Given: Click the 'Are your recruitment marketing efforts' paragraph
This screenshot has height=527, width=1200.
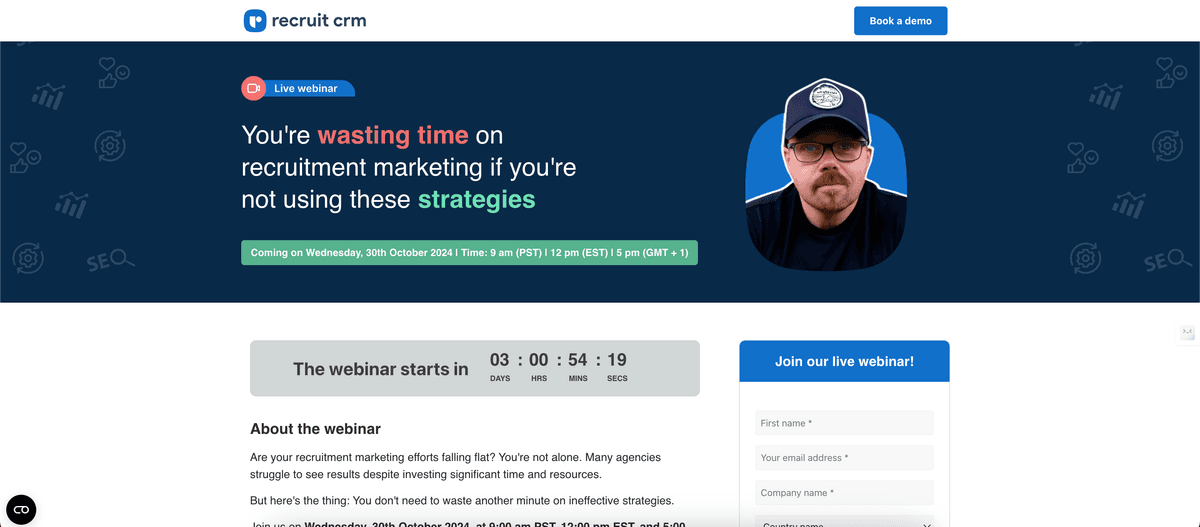Looking at the screenshot, I should click(x=455, y=466).
